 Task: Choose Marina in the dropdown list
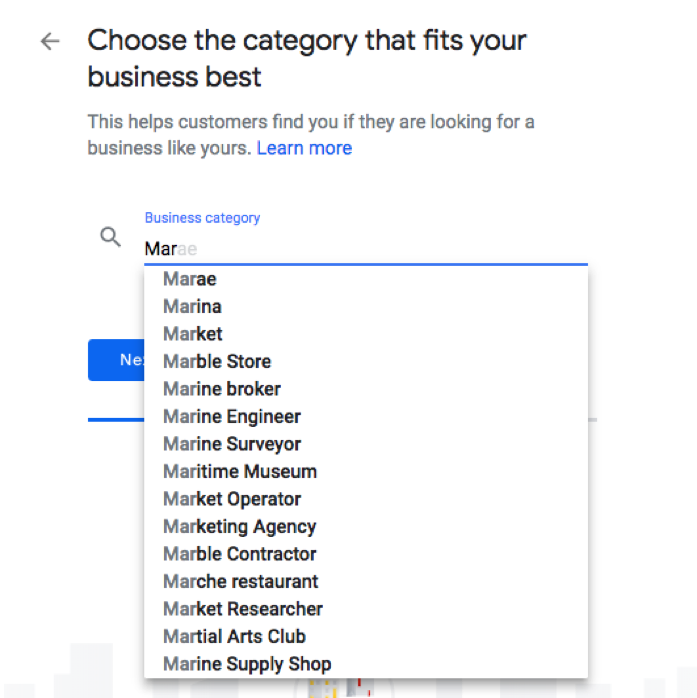[x=193, y=306]
